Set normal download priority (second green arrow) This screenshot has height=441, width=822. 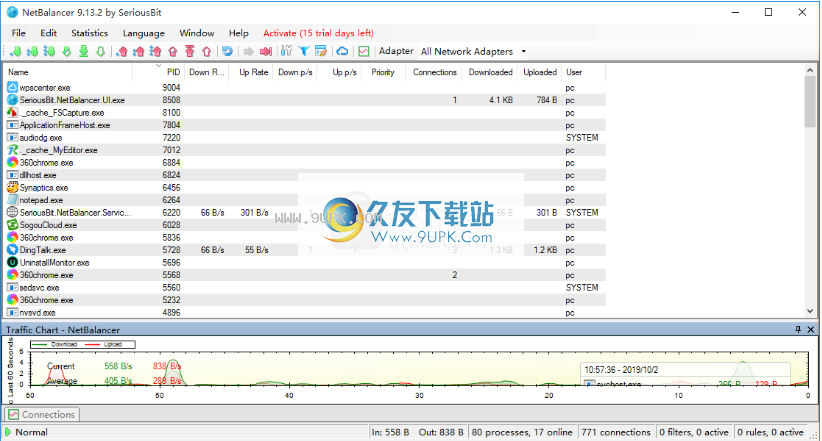[x=33, y=51]
